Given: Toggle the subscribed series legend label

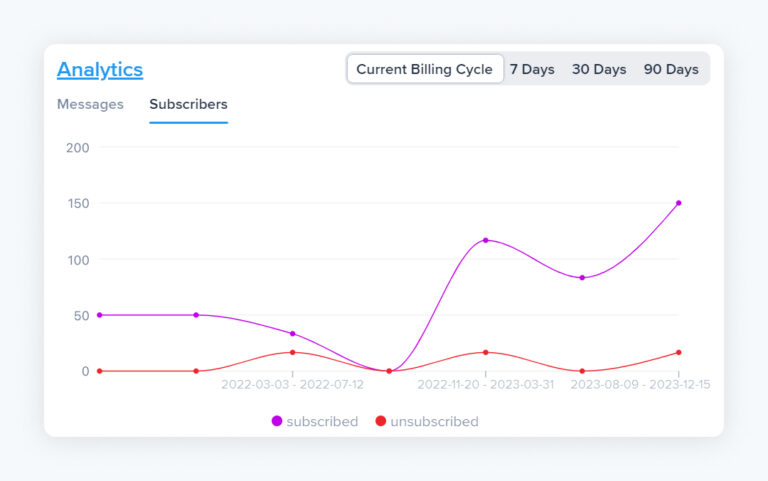Looking at the screenshot, I should 322,422.
